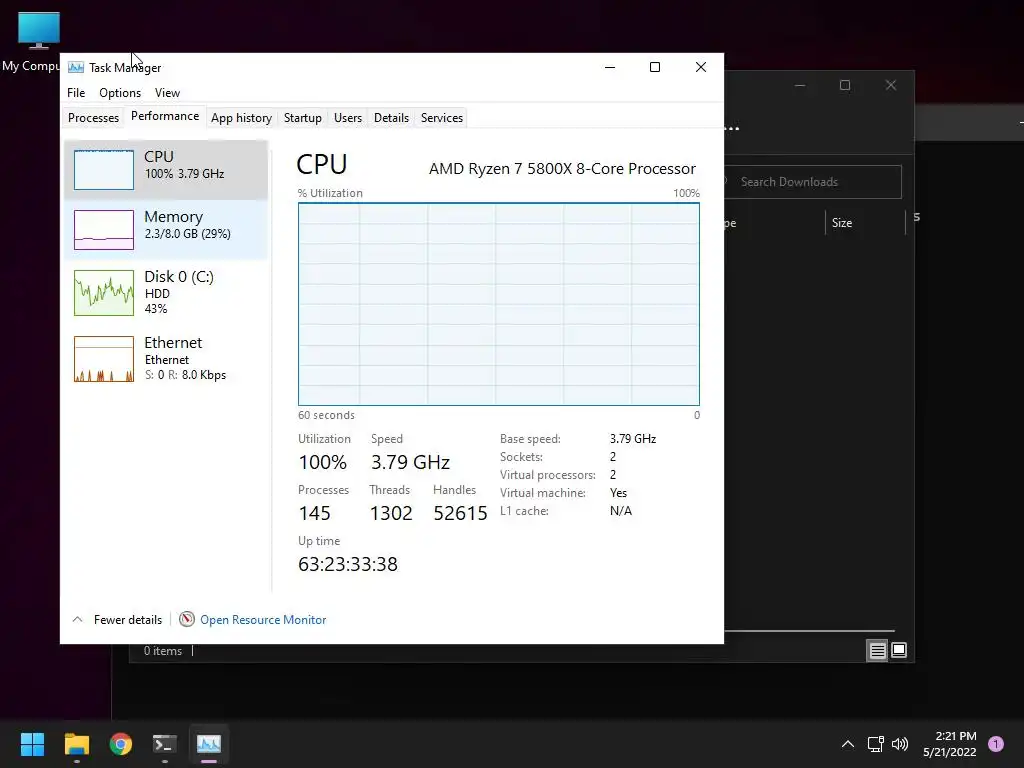Screen dimensions: 1024x768
Task: Select the CPU performance graph thumbnail
Action: 104,170
